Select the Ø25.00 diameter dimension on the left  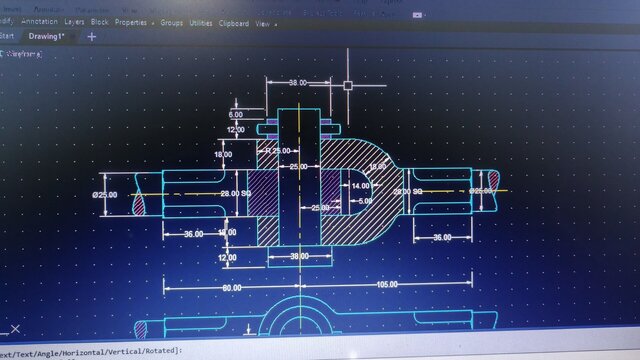point(105,195)
